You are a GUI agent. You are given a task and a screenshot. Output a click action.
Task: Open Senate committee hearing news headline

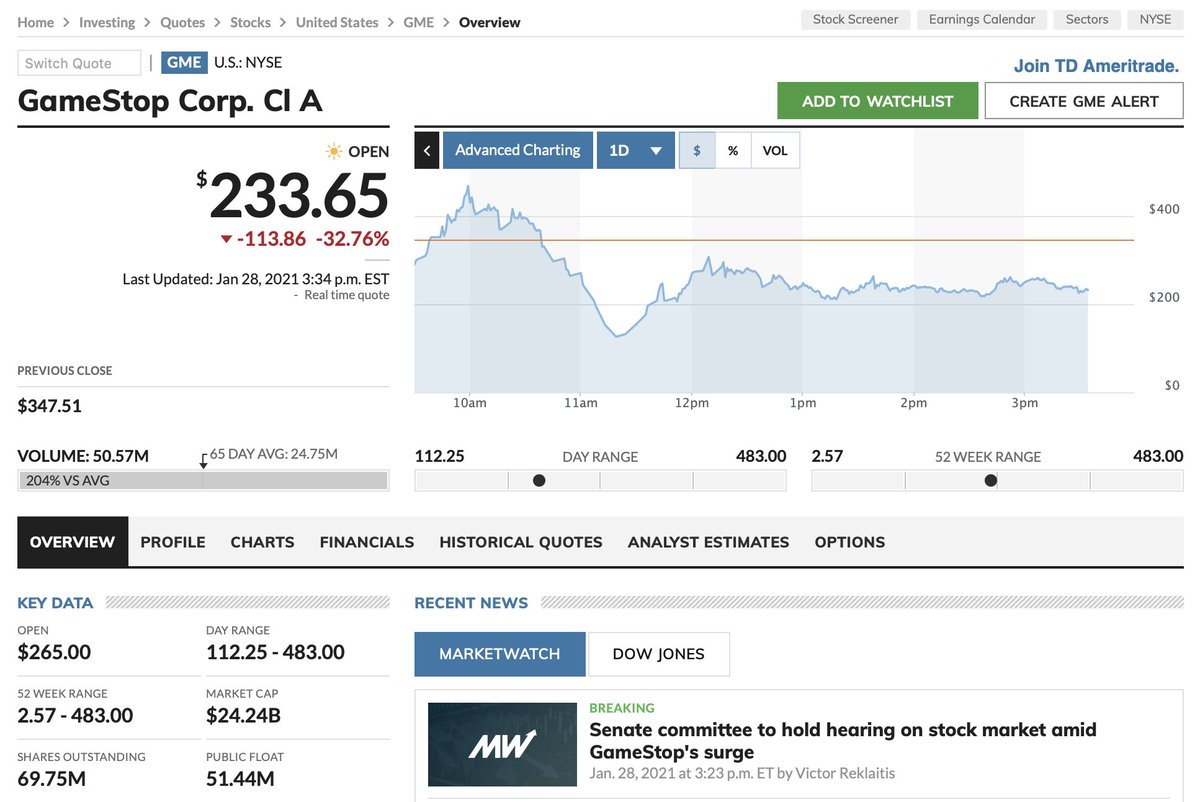(843, 741)
